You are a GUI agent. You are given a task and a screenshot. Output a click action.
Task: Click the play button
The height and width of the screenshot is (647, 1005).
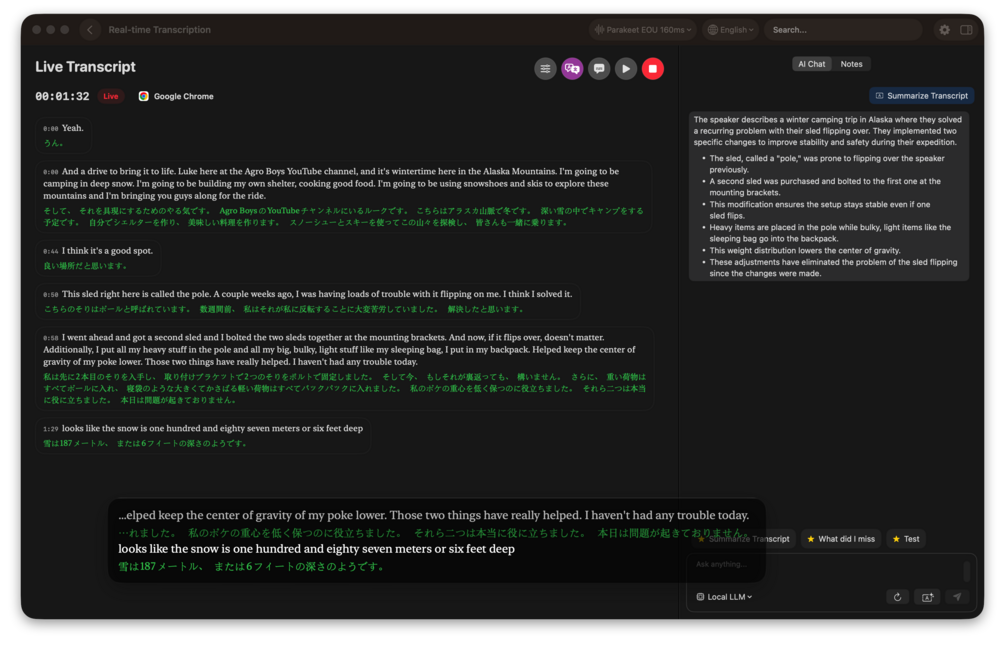626,69
